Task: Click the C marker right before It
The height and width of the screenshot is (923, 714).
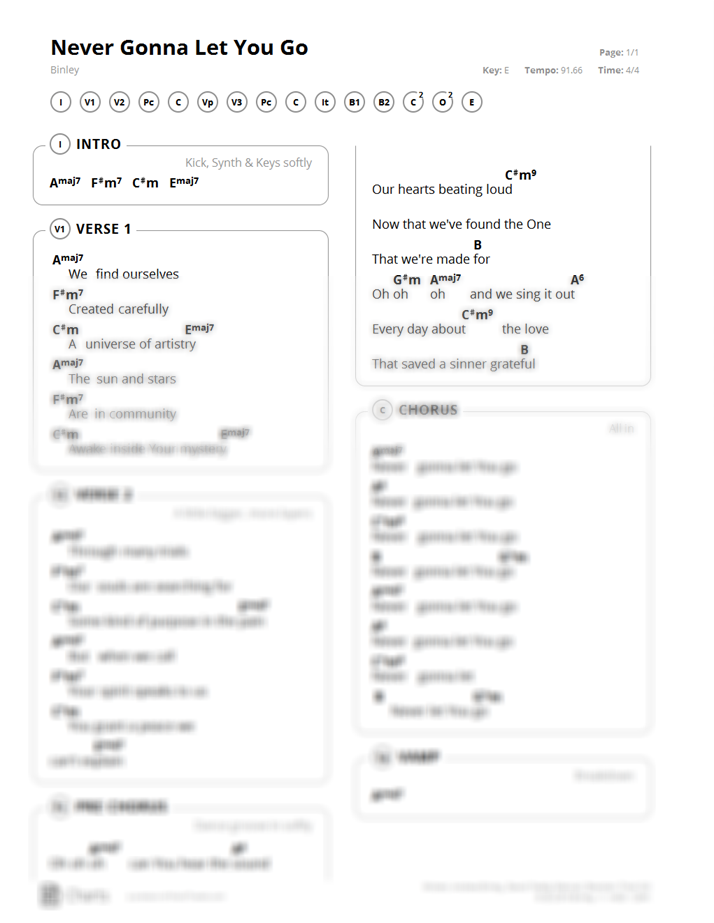Action: 295,102
